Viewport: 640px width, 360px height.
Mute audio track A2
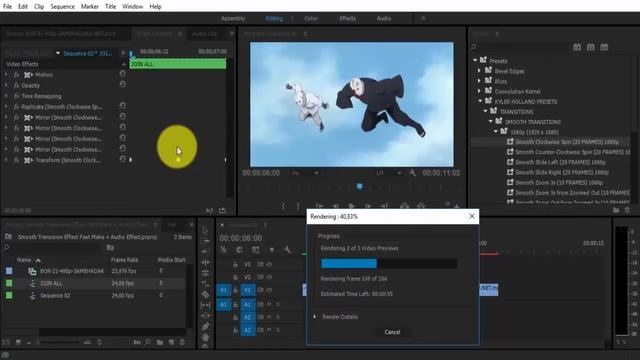(x=269, y=317)
